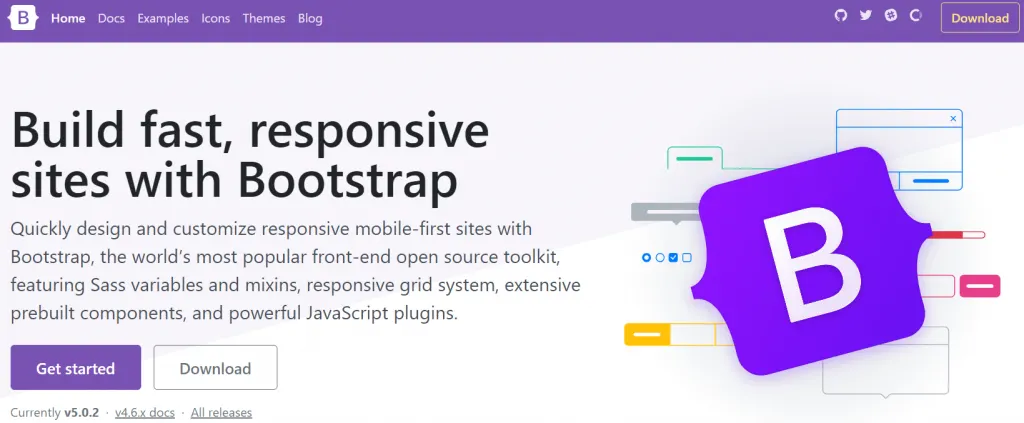
Task: Go to the Home nav item
Action: 68,18
